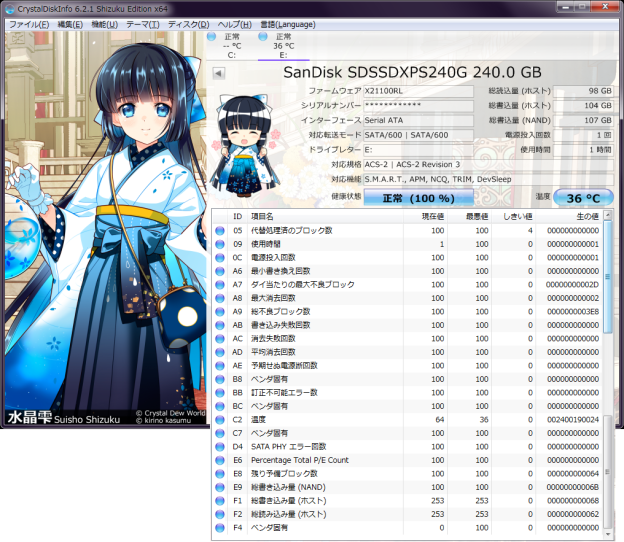Click the 現在値 column header
This screenshot has height=542, width=624.
425,216
